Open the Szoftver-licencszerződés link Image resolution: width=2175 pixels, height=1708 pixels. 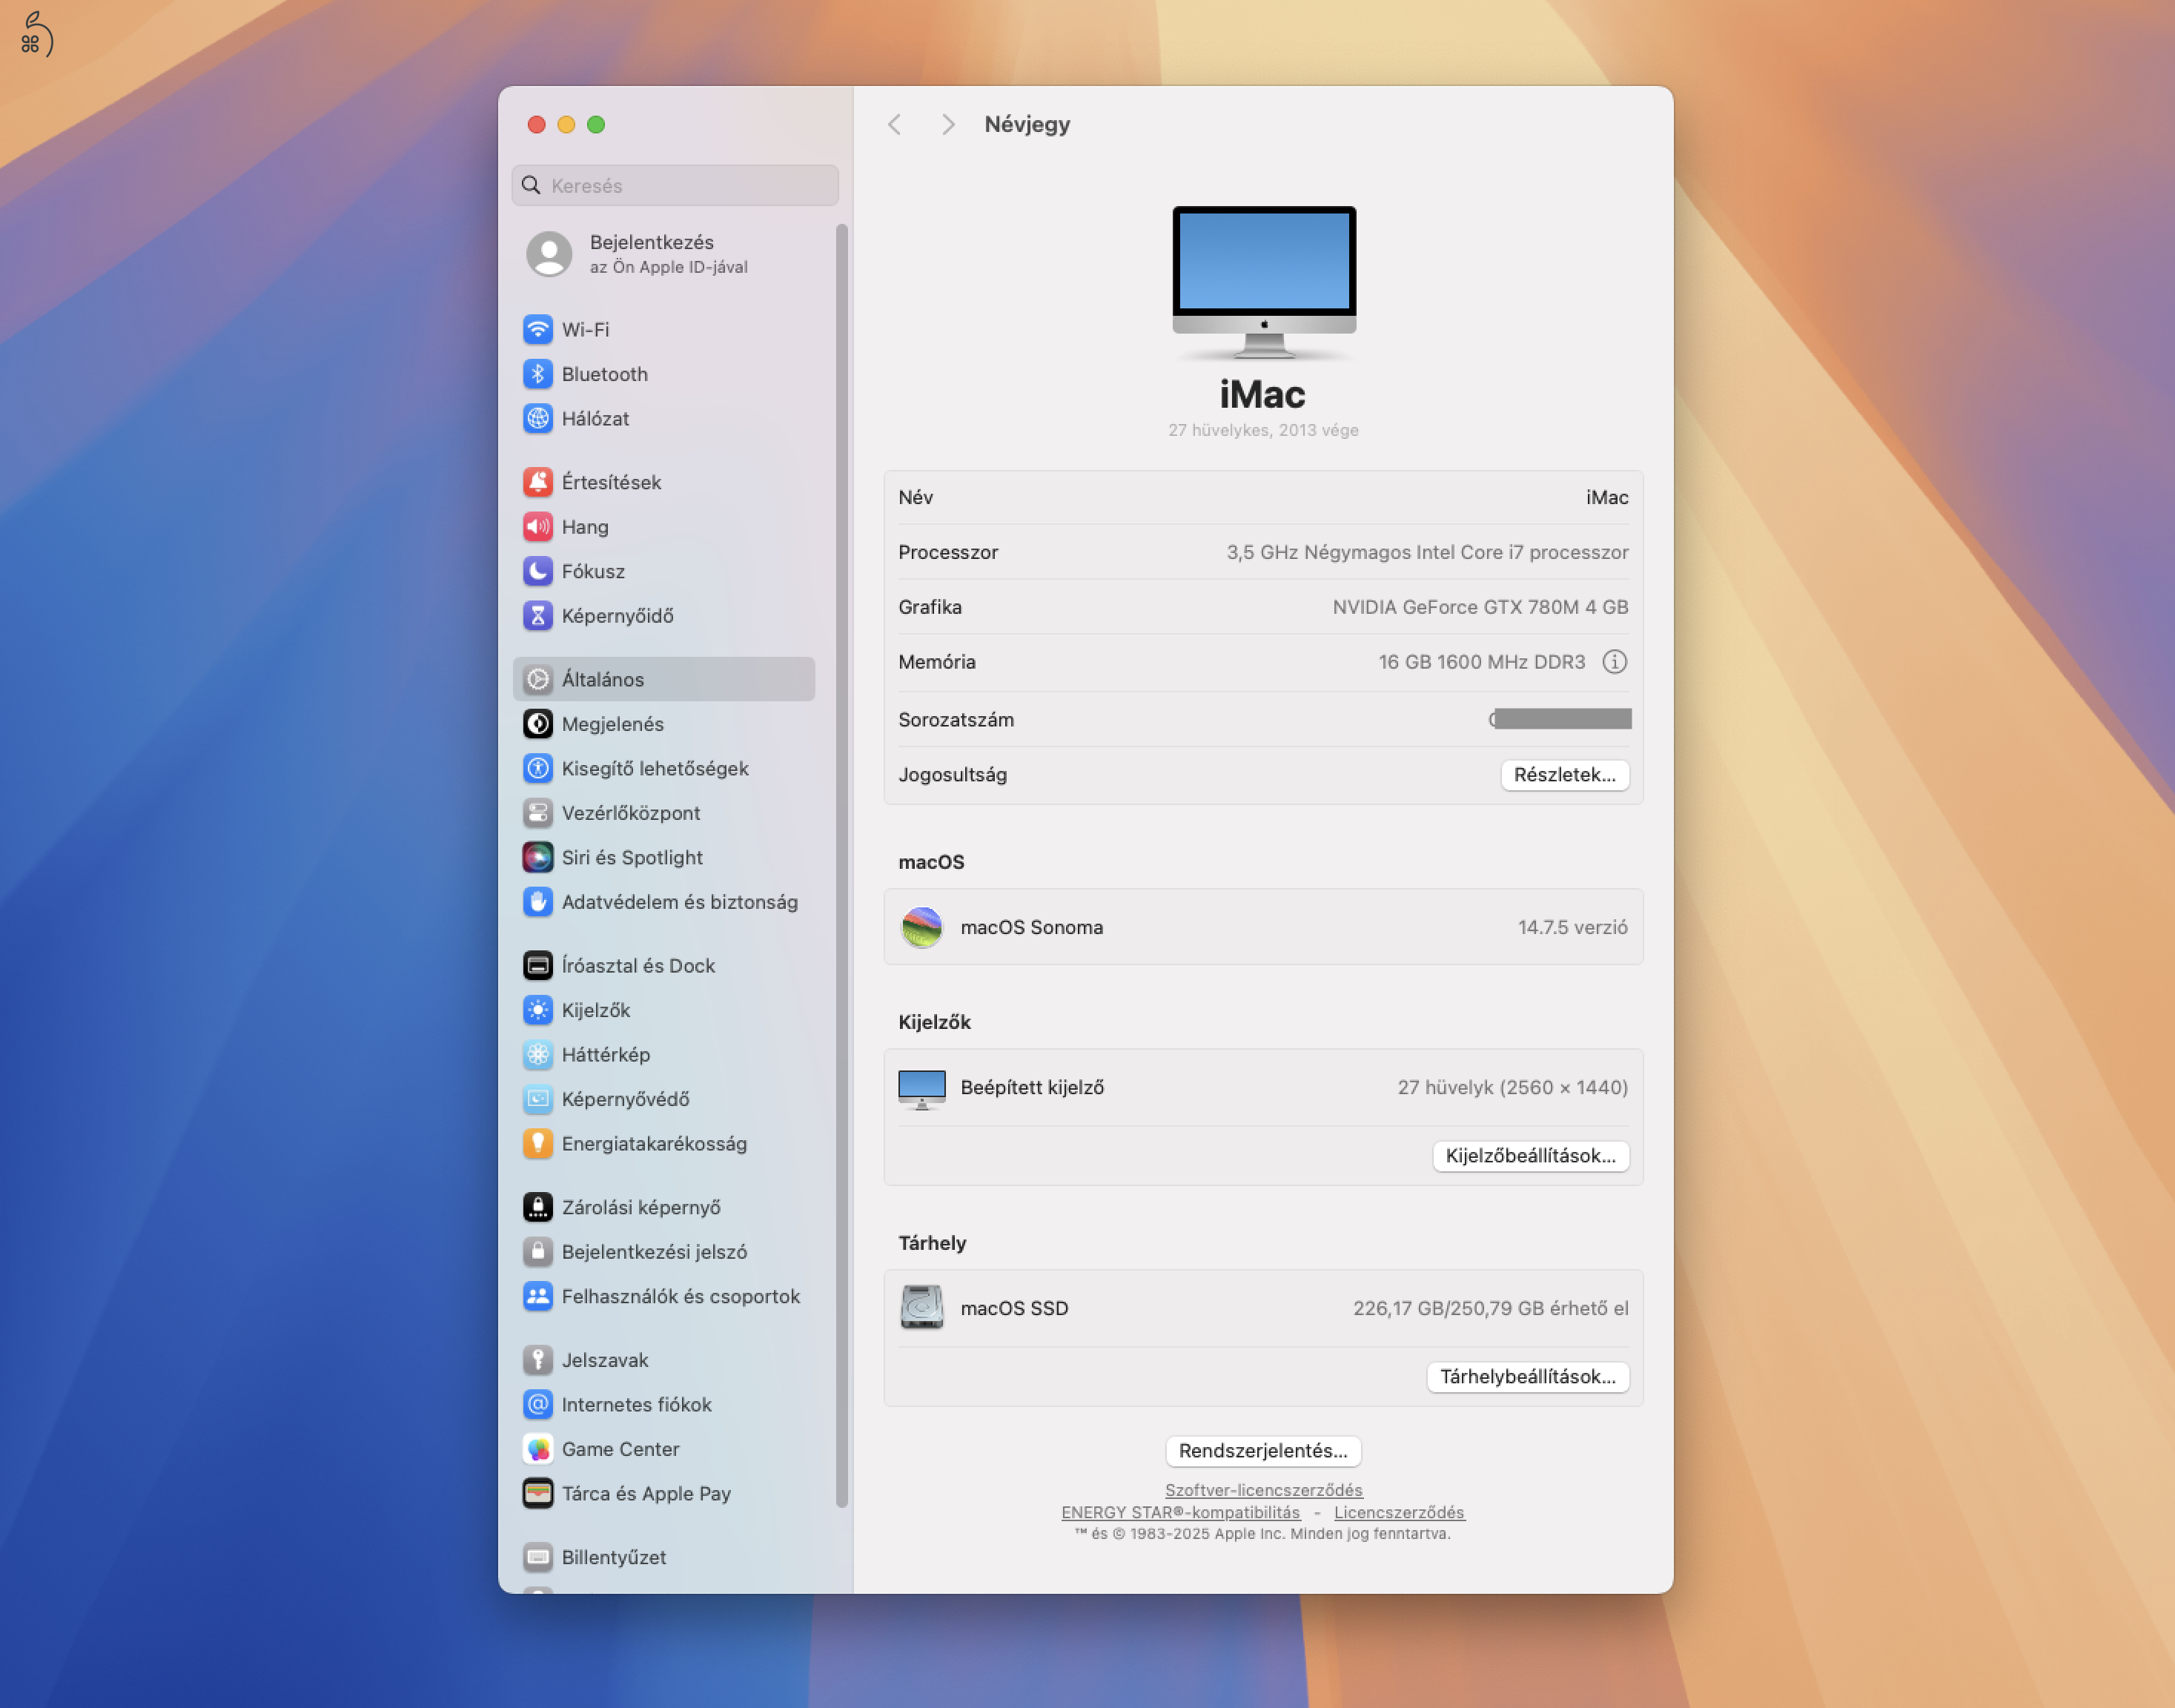pos(1263,1489)
